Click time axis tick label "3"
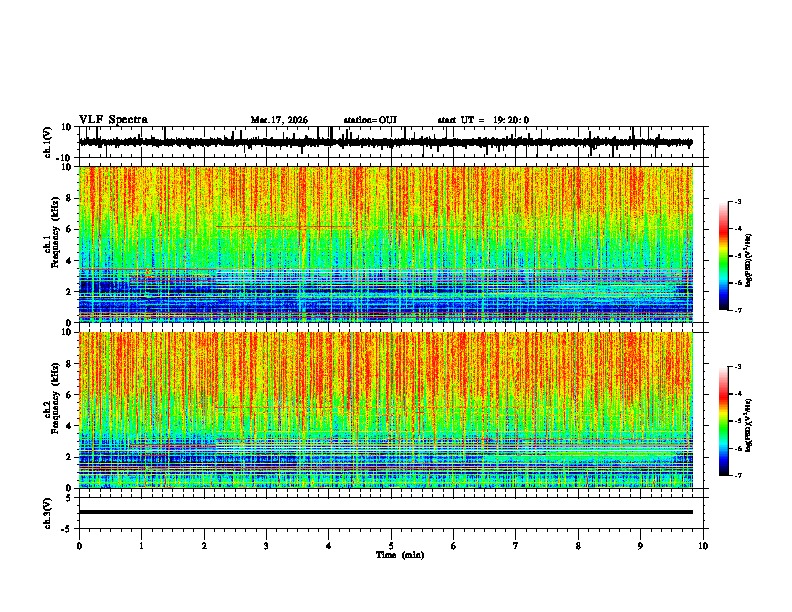Viewport: 792px width, 612px height. click(266, 546)
